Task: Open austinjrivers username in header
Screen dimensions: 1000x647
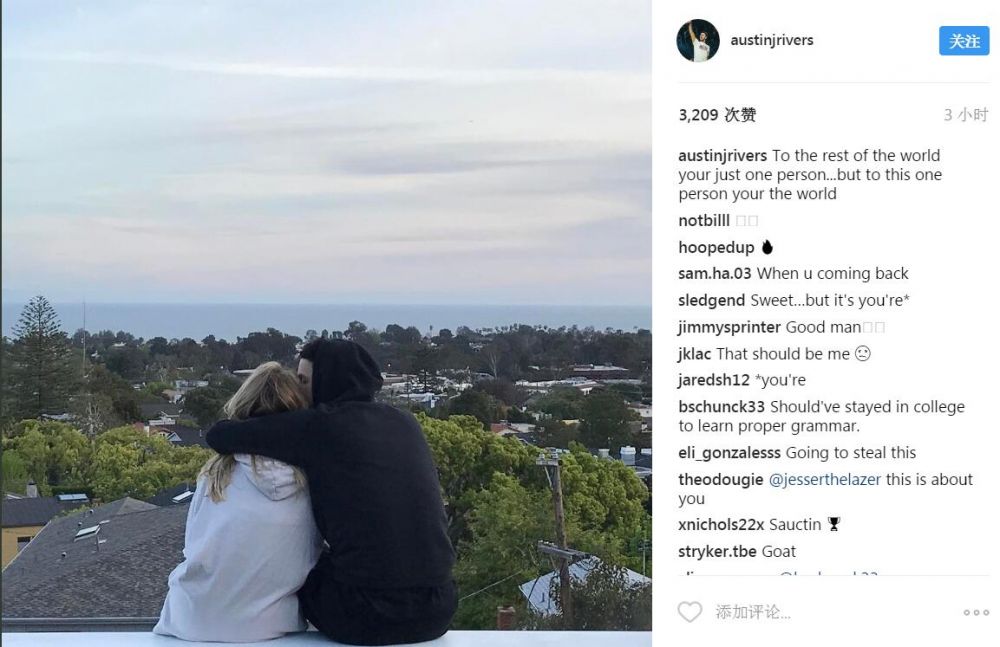Action: 772,40
